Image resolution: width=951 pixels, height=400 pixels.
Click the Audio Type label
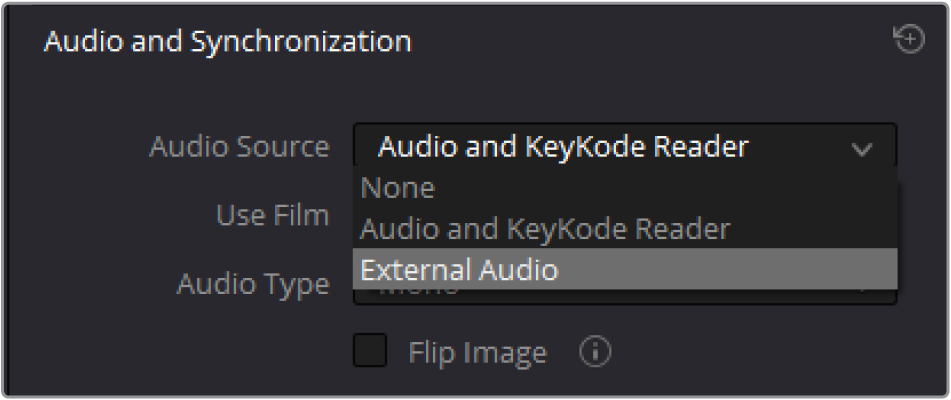point(253,284)
